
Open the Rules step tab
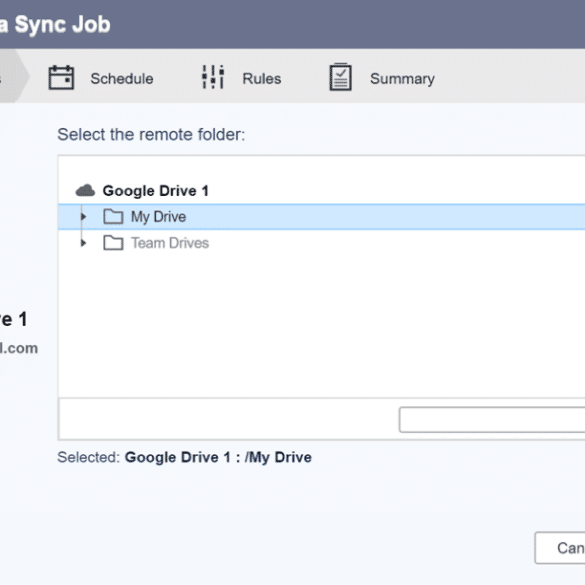coord(241,78)
